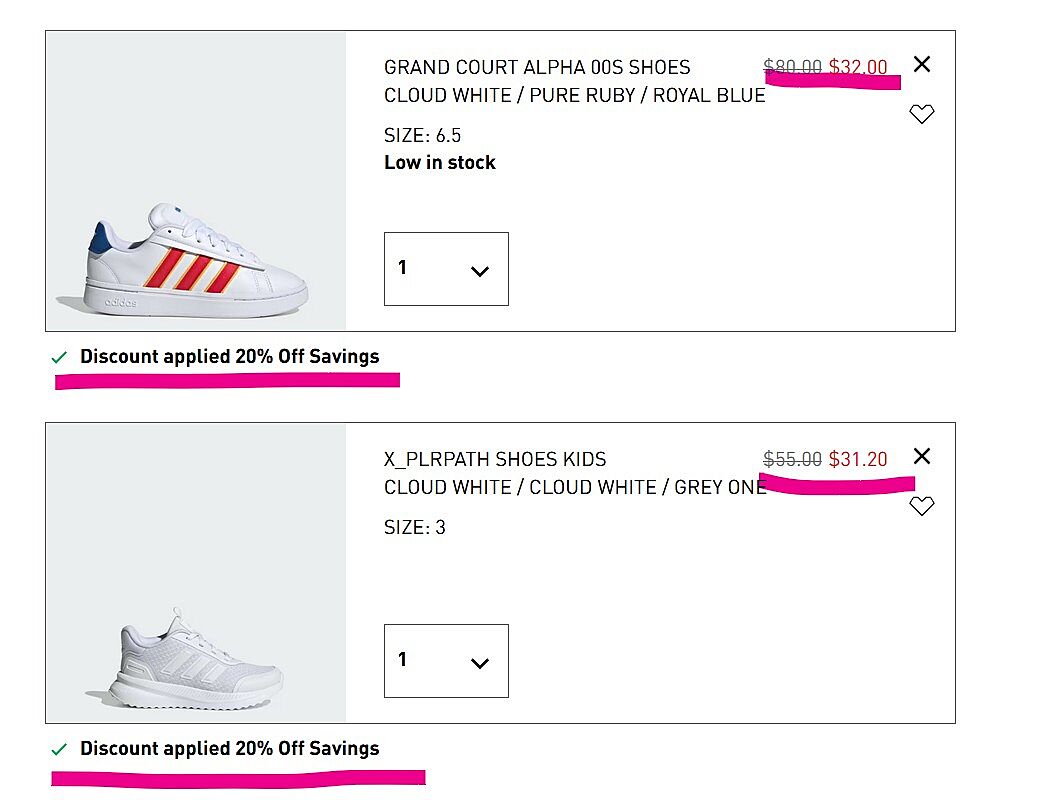The width and height of the screenshot is (1047, 800).
Task: Click the Low in stock label
Action: coord(440,163)
